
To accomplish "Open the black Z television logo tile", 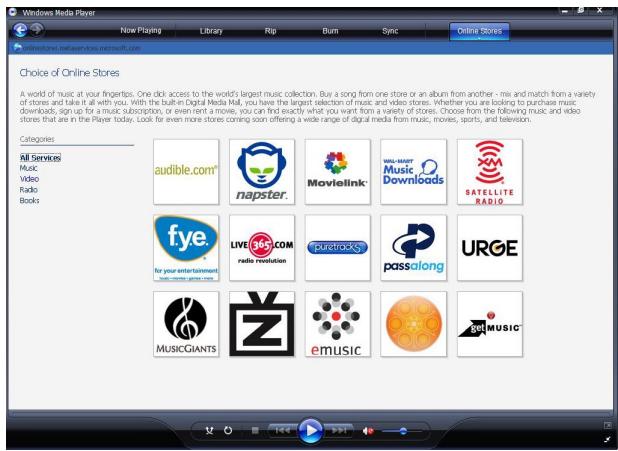I will coord(262,324).
